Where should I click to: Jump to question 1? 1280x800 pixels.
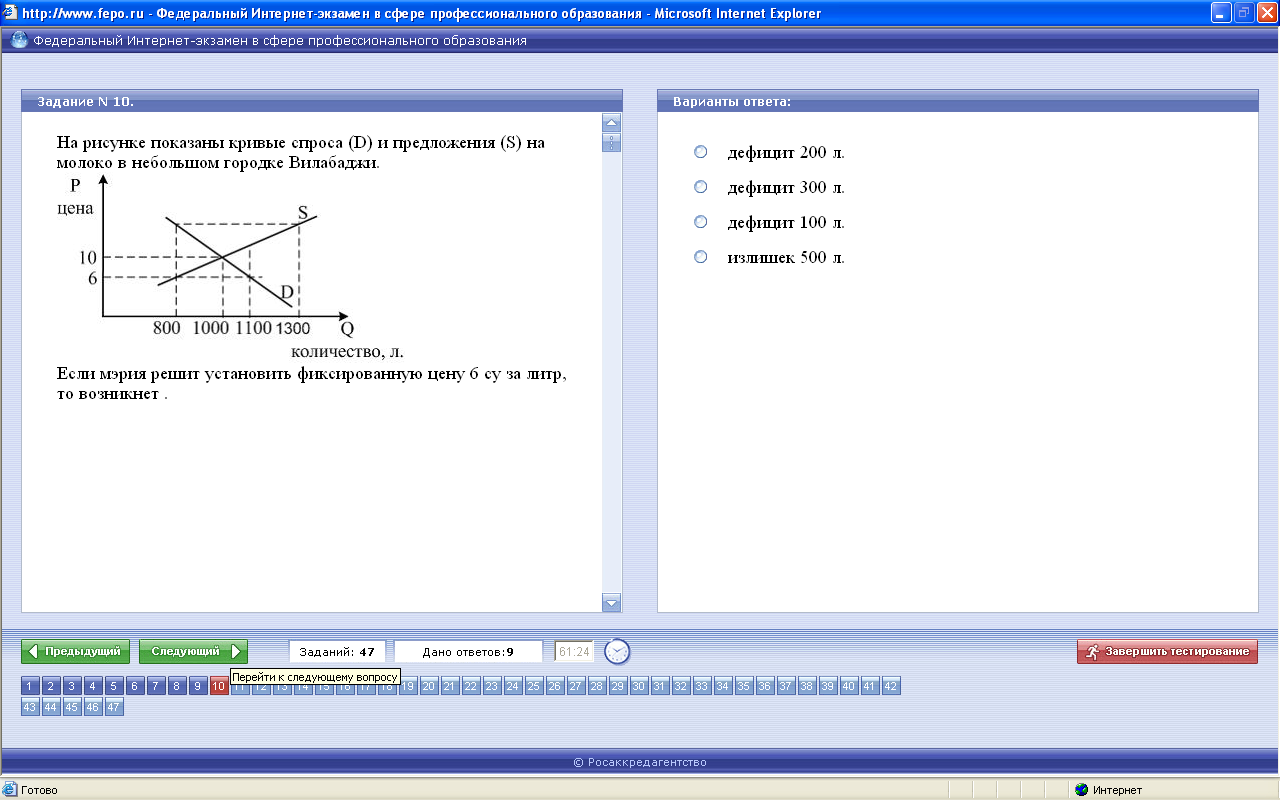(30, 686)
